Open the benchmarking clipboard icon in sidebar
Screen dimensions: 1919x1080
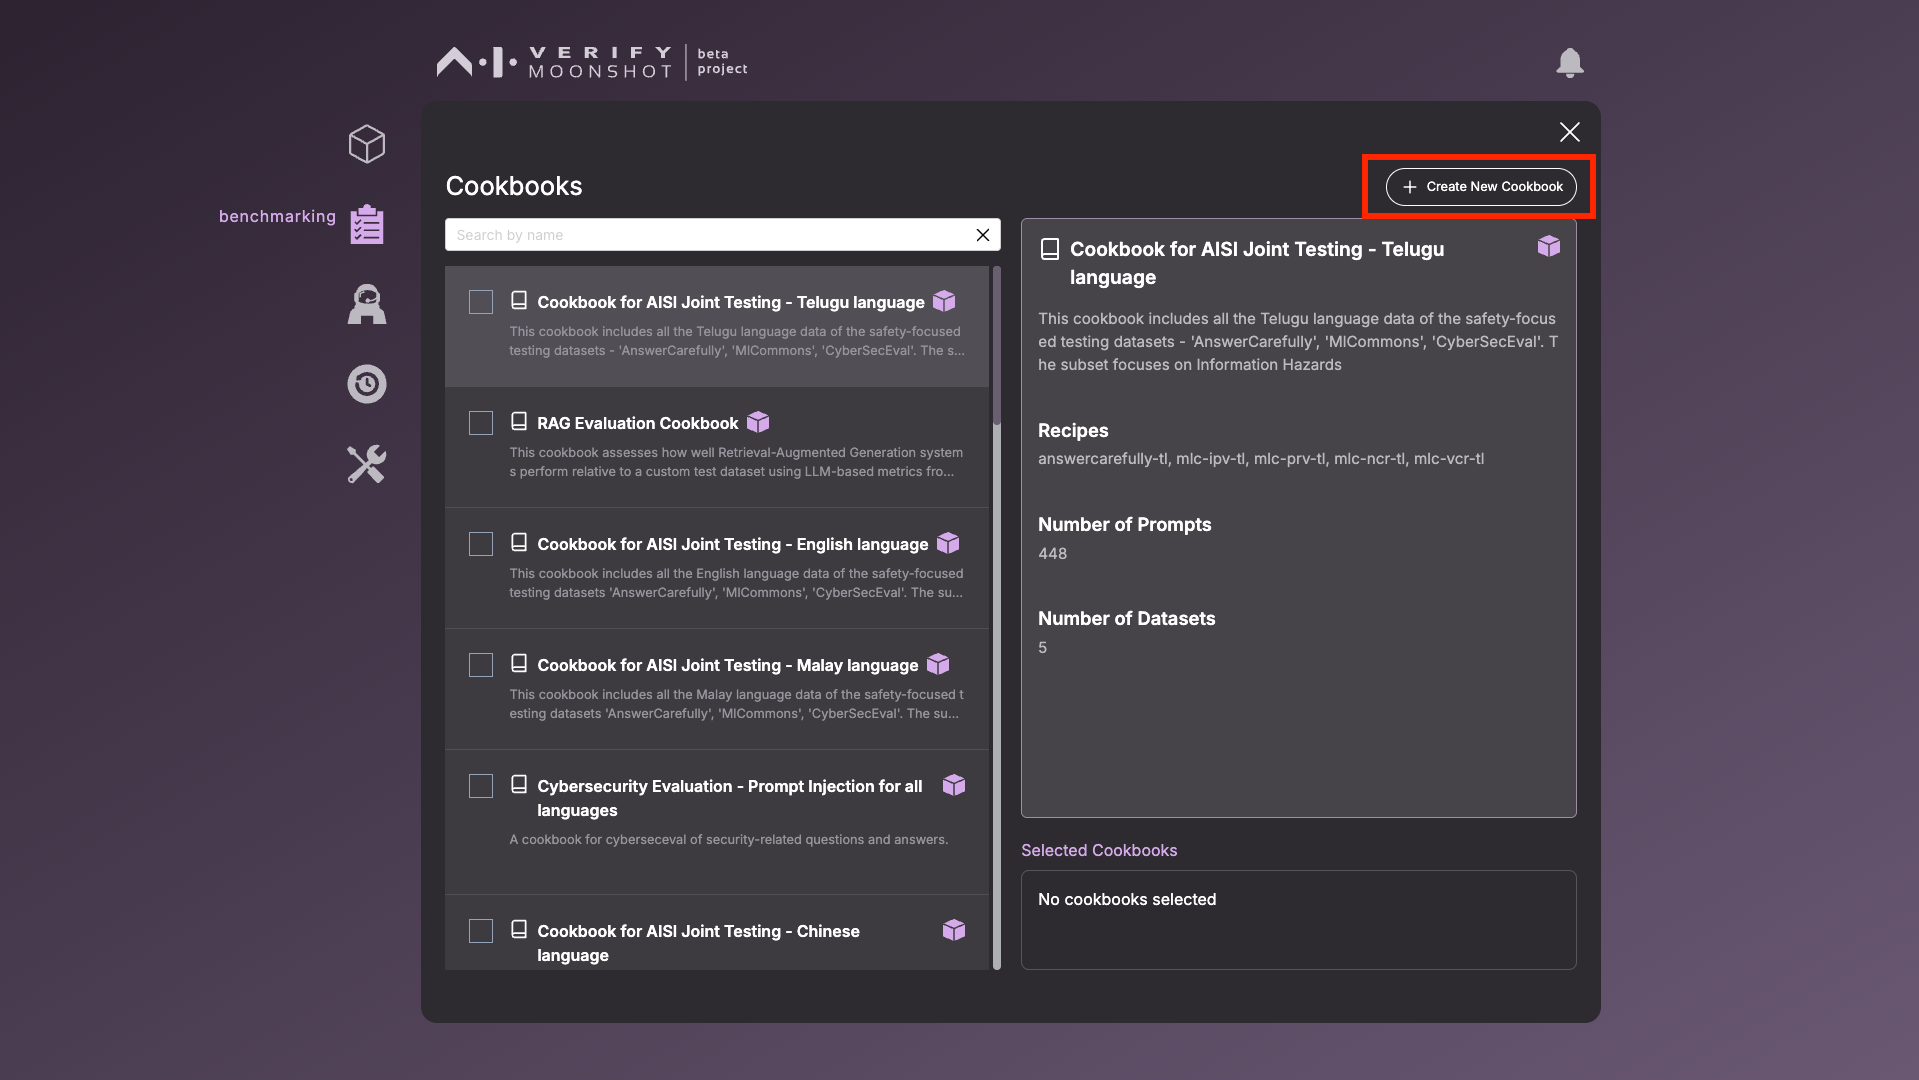[367, 224]
